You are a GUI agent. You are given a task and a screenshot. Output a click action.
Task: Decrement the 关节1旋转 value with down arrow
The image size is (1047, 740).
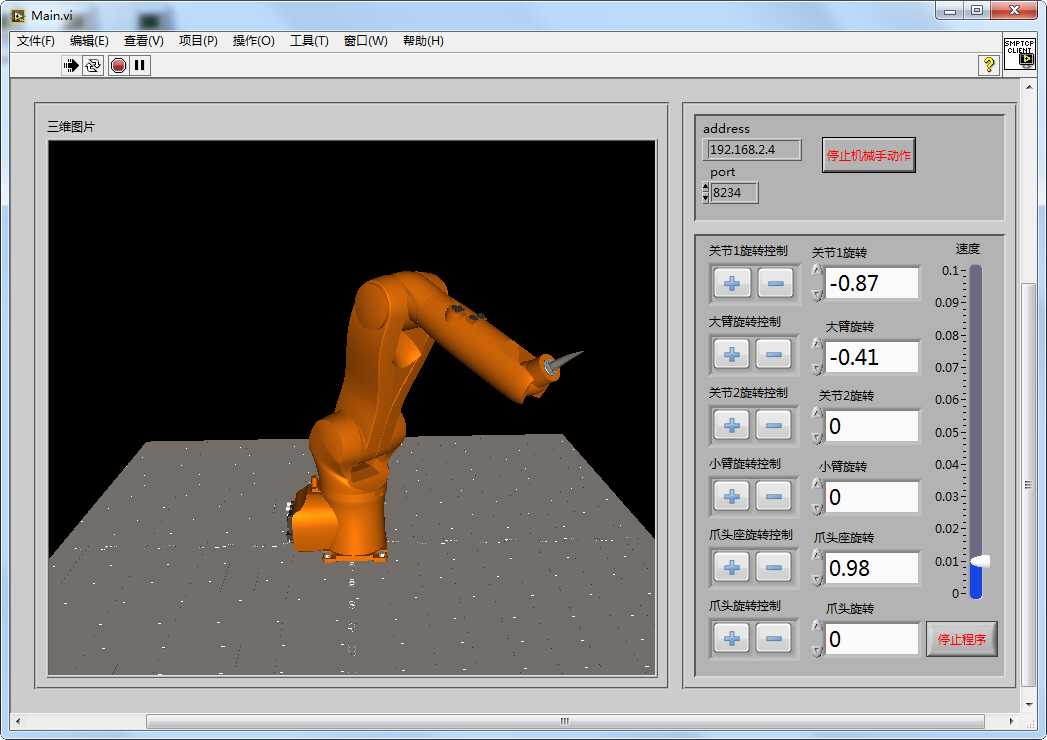[817, 294]
